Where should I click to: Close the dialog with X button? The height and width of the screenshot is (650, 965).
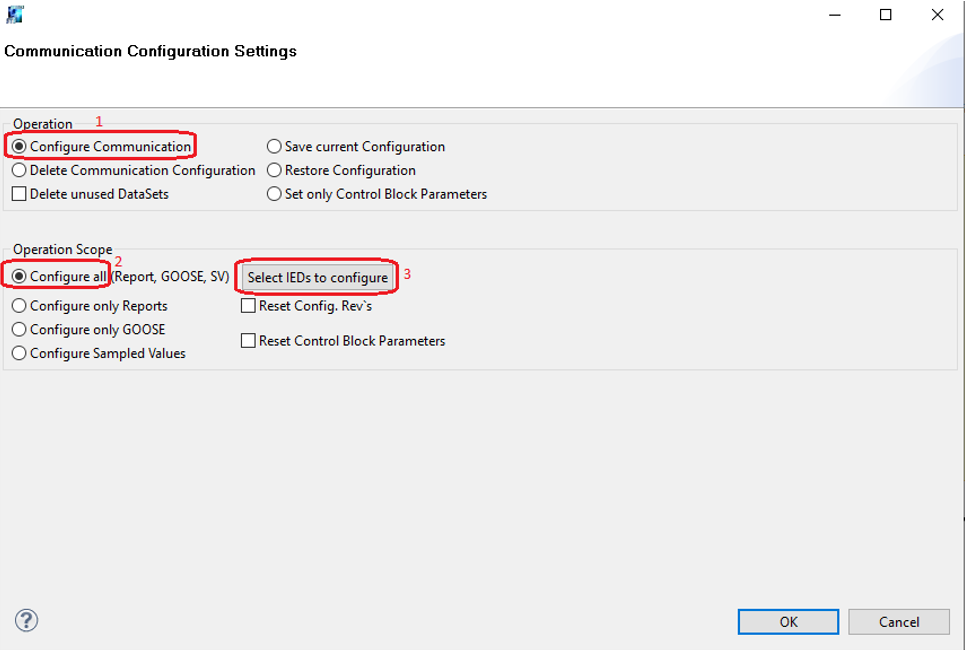click(x=937, y=15)
